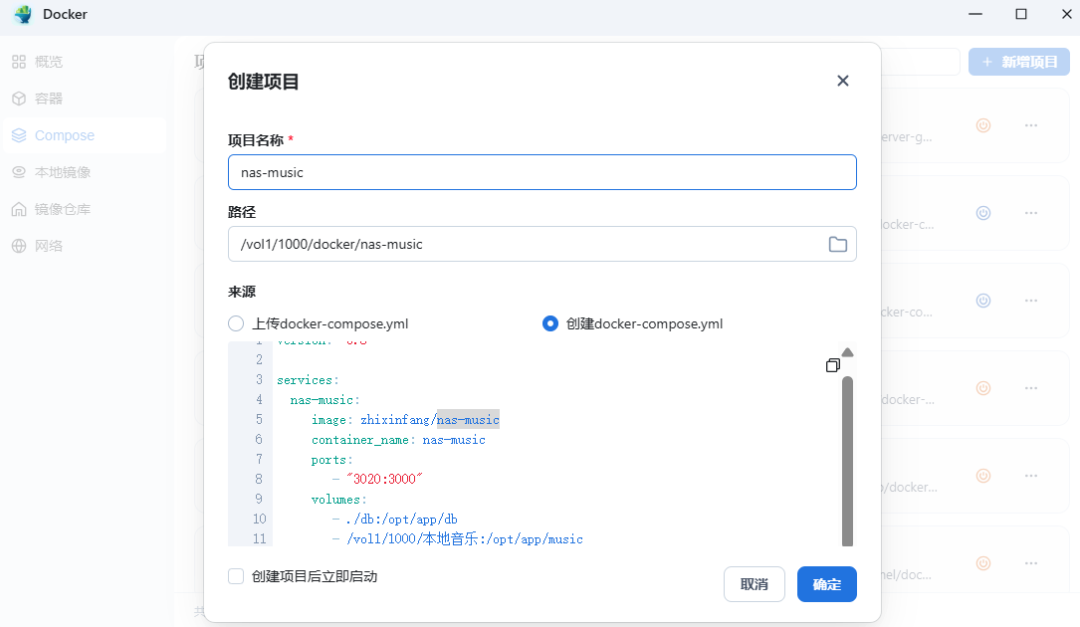Confirm project creation with 确定 button
The image size is (1080, 627).
[x=826, y=585]
